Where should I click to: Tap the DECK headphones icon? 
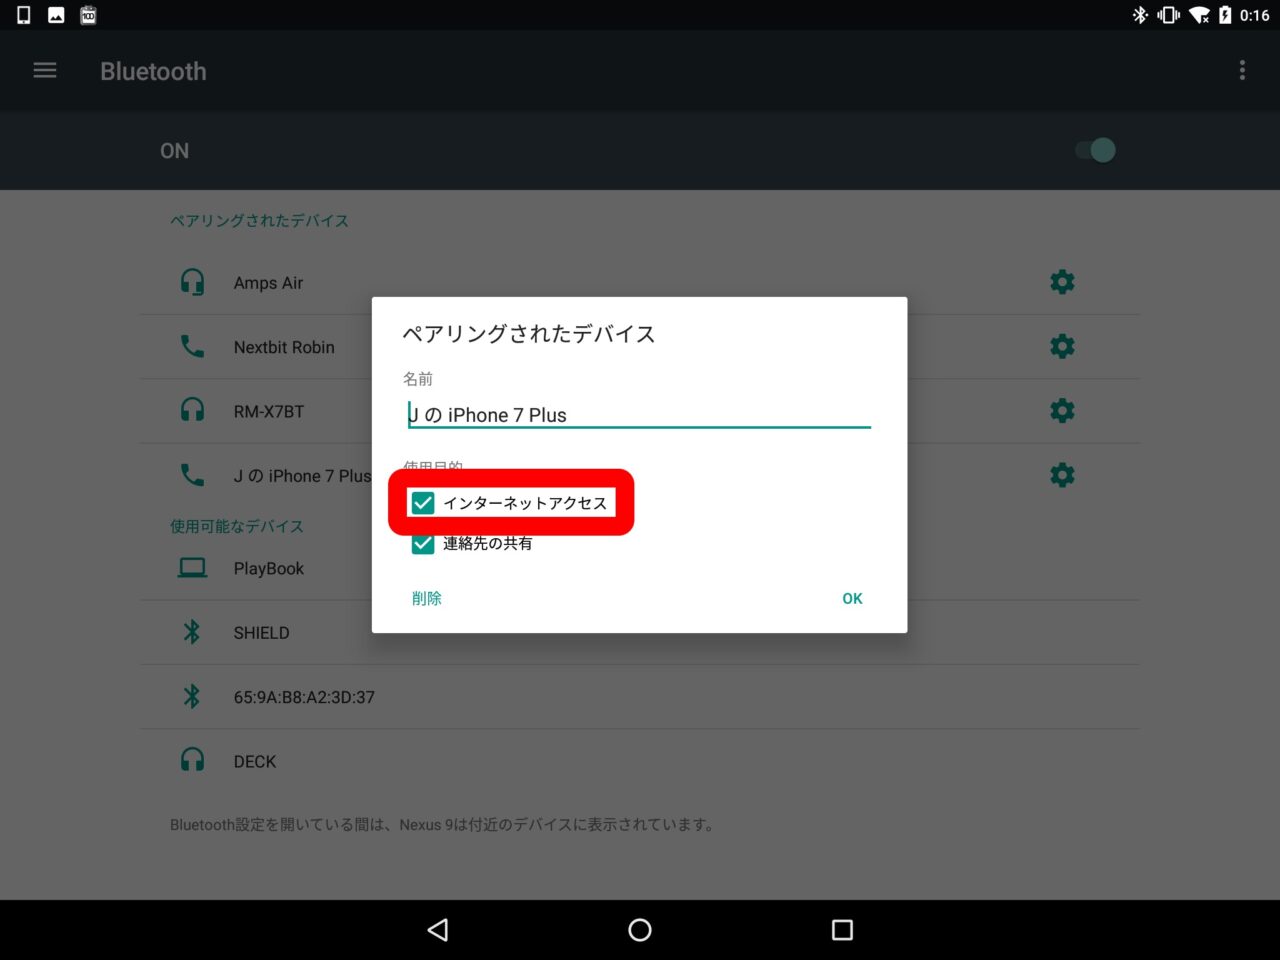coord(192,761)
